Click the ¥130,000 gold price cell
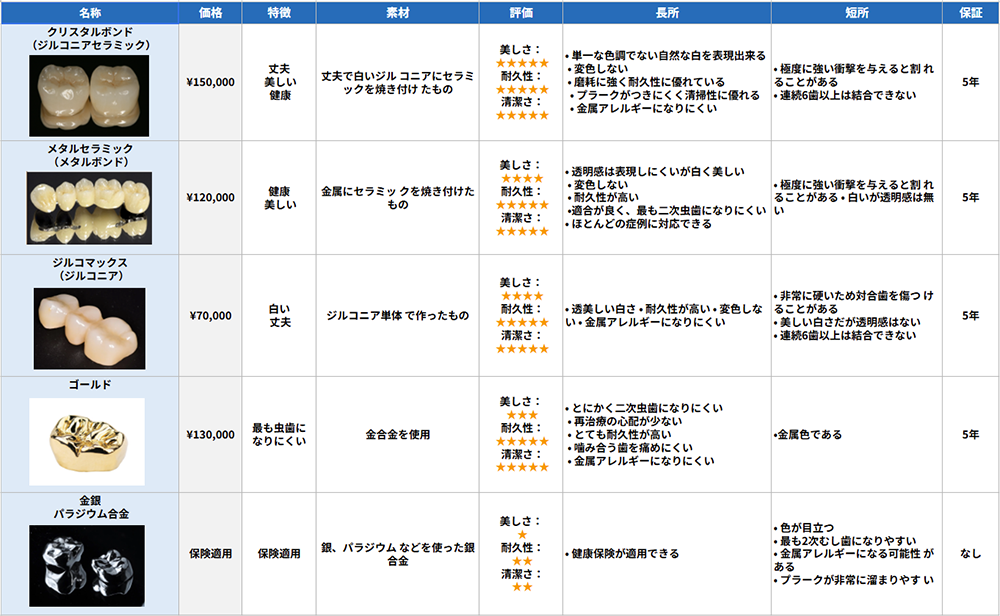 [211, 435]
